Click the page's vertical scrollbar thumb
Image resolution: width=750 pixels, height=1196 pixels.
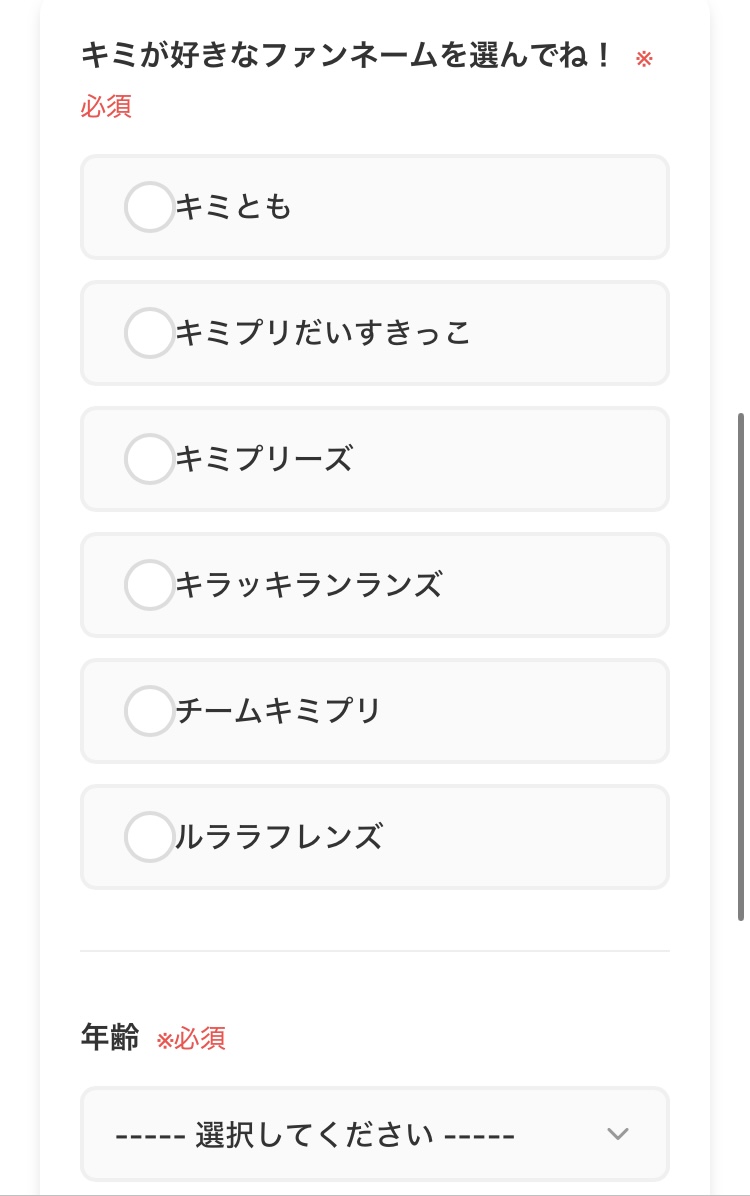(x=741, y=665)
